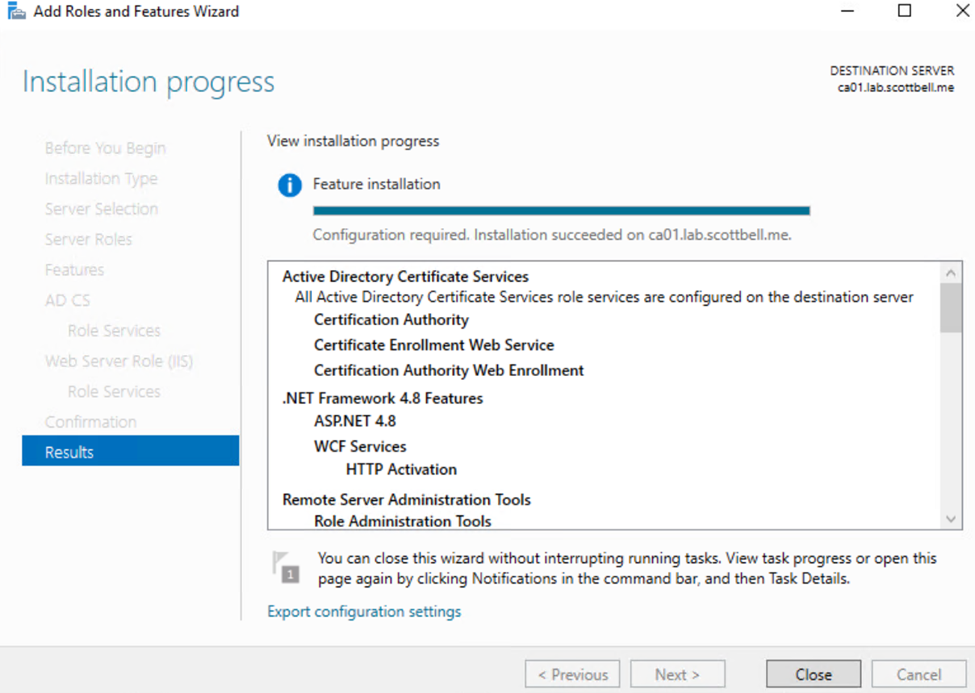The width and height of the screenshot is (975, 693).
Task: Click the scroll up arrow in results list
Action: coord(951,272)
